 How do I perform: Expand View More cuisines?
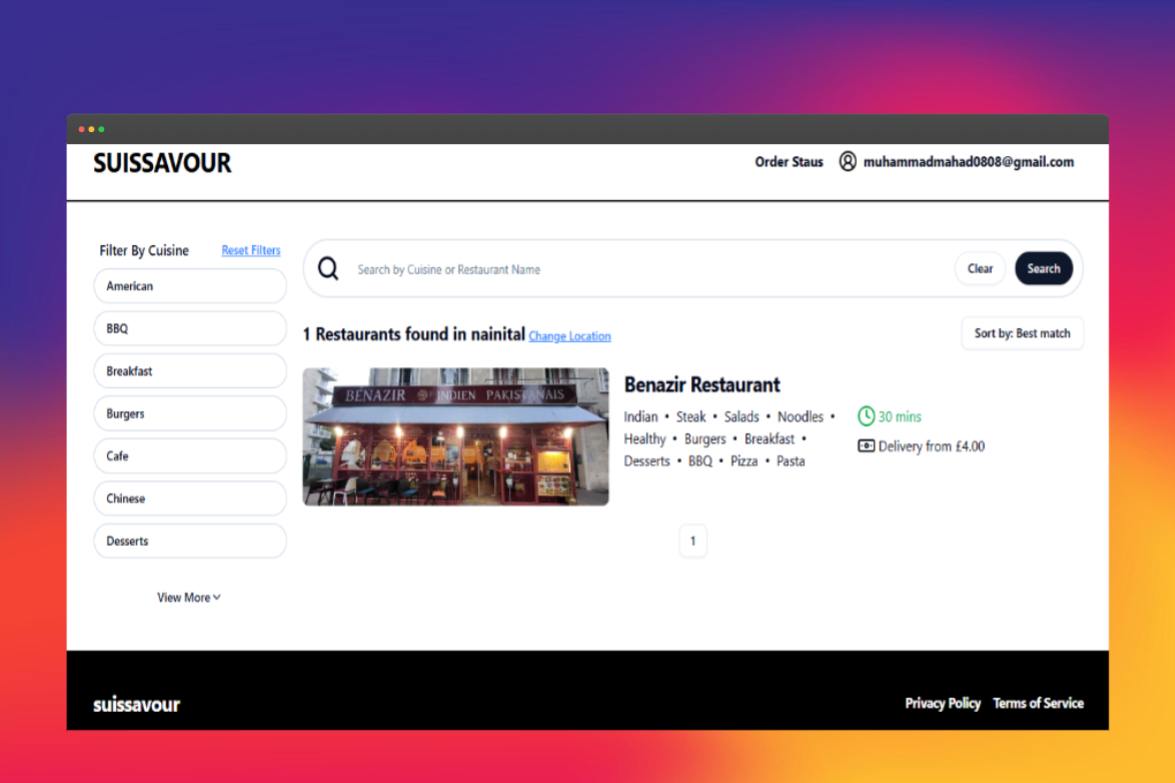pos(189,598)
